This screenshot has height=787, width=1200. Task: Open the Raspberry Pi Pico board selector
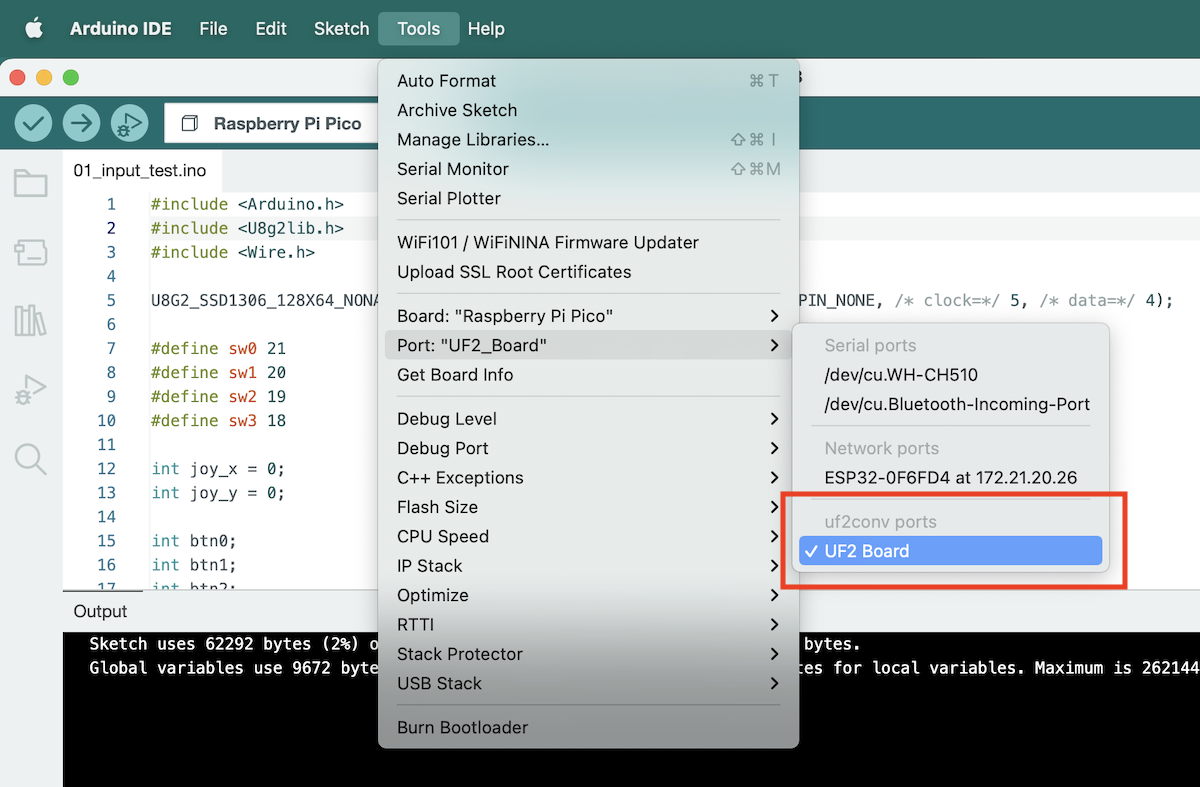(271, 124)
